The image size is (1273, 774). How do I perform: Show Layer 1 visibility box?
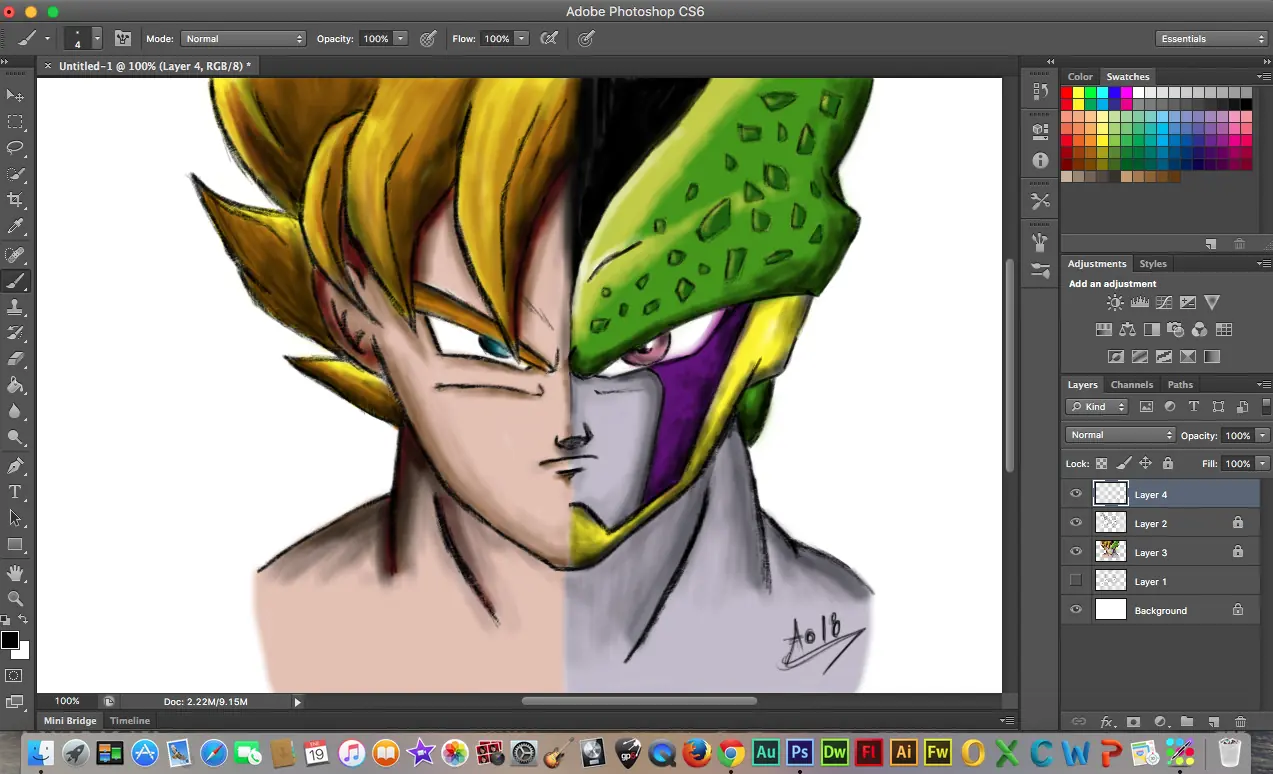(1076, 580)
